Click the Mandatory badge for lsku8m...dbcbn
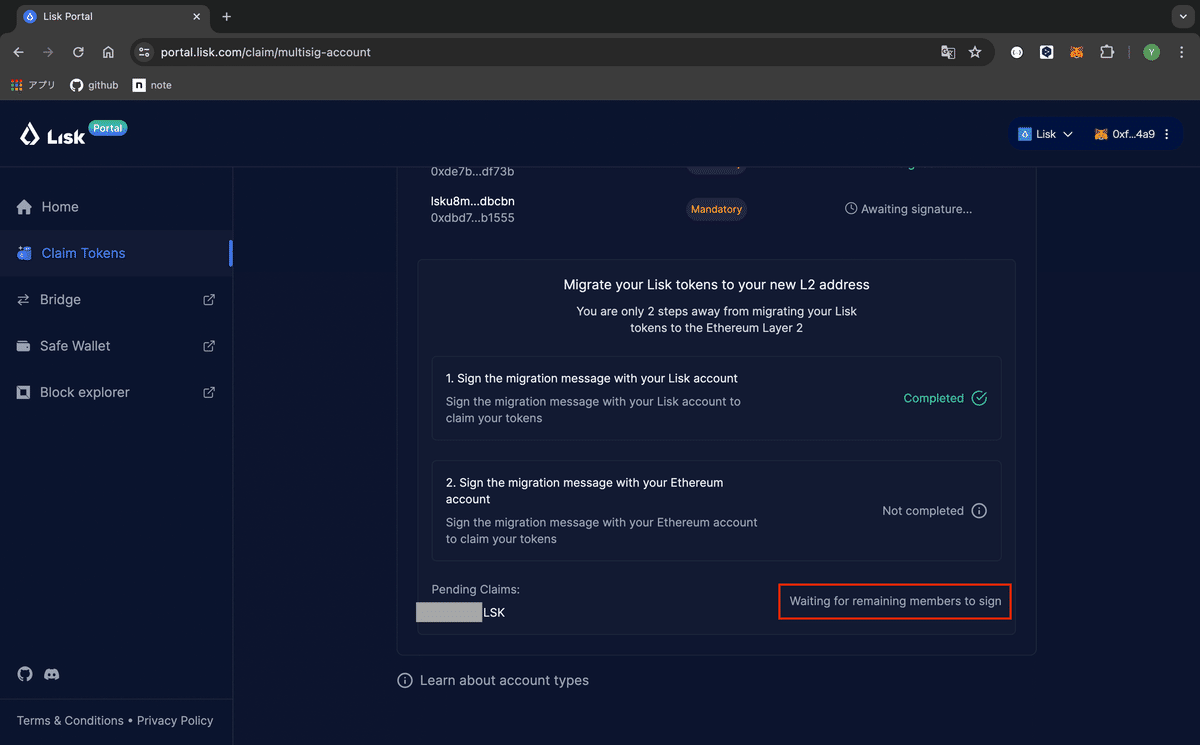Screen dimensions: 1200x745 [716, 210]
